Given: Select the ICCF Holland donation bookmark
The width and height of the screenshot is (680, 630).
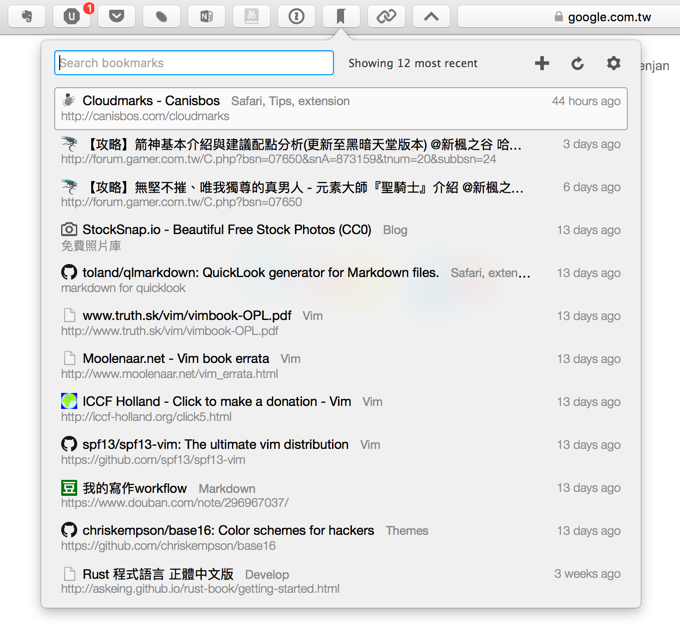Looking at the screenshot, I should [x=216, y=401].
